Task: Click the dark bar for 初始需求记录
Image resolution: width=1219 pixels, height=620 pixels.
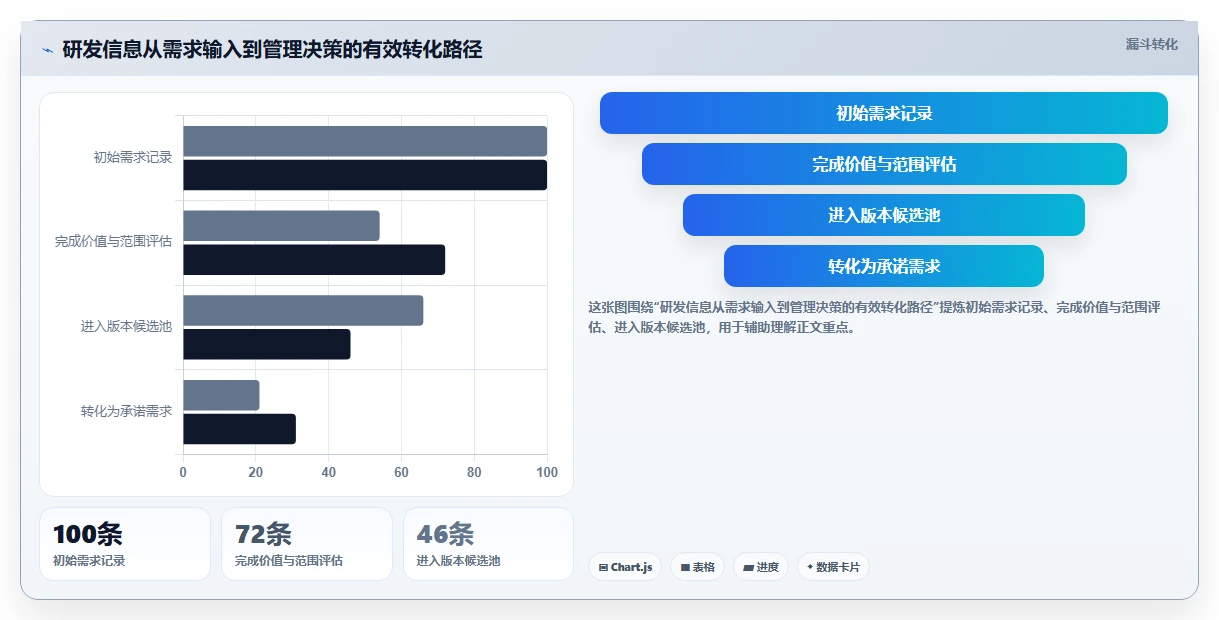Action: (365, 175)
